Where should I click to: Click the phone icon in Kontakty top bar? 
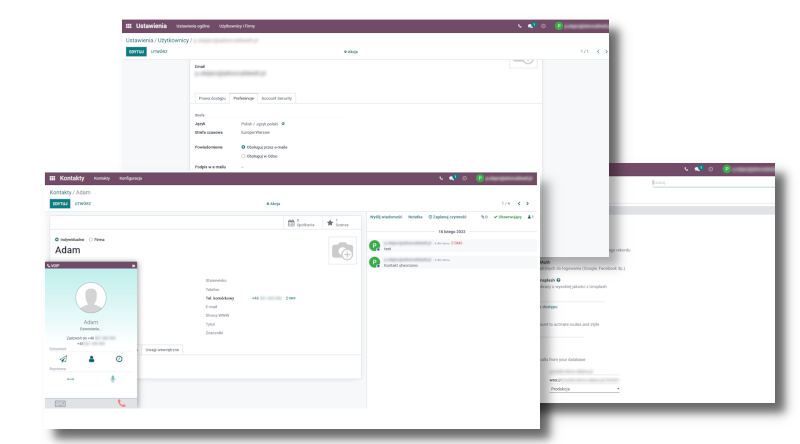[x=441, y=178]
